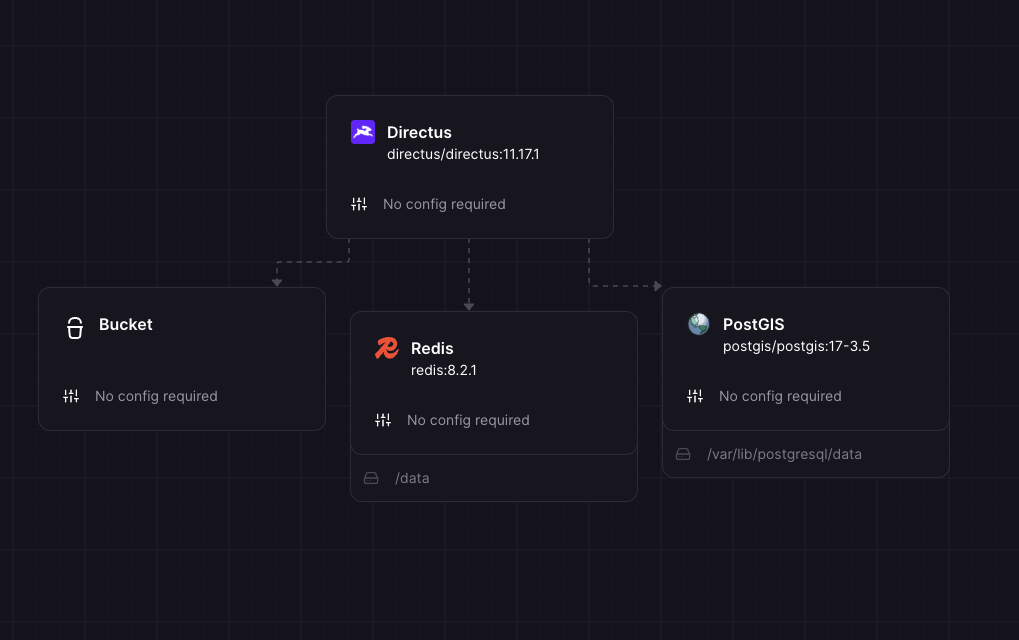Select the Bucket service card

pos(181,358)
